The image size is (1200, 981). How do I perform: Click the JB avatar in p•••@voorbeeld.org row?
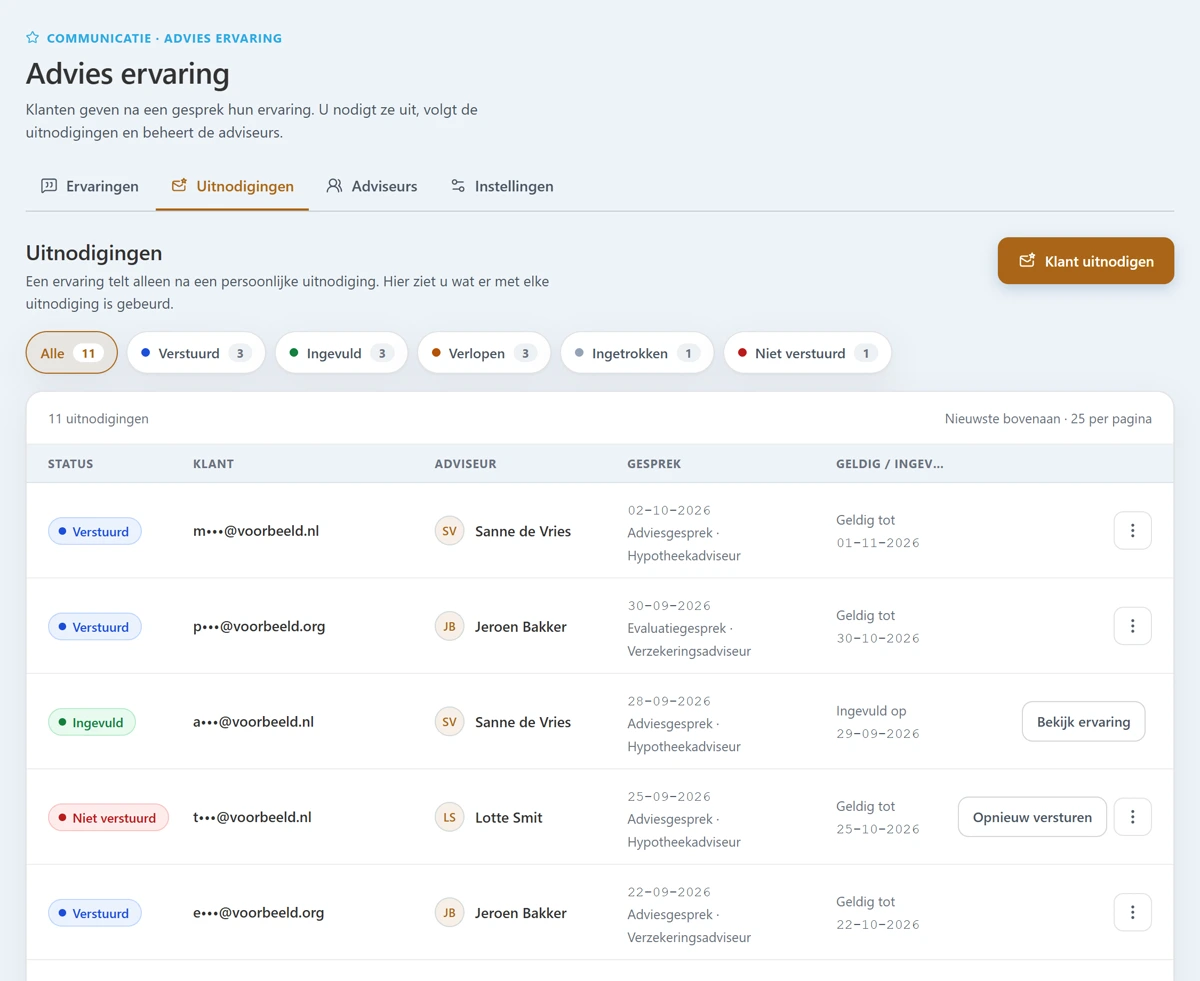(x=450, y=627)
